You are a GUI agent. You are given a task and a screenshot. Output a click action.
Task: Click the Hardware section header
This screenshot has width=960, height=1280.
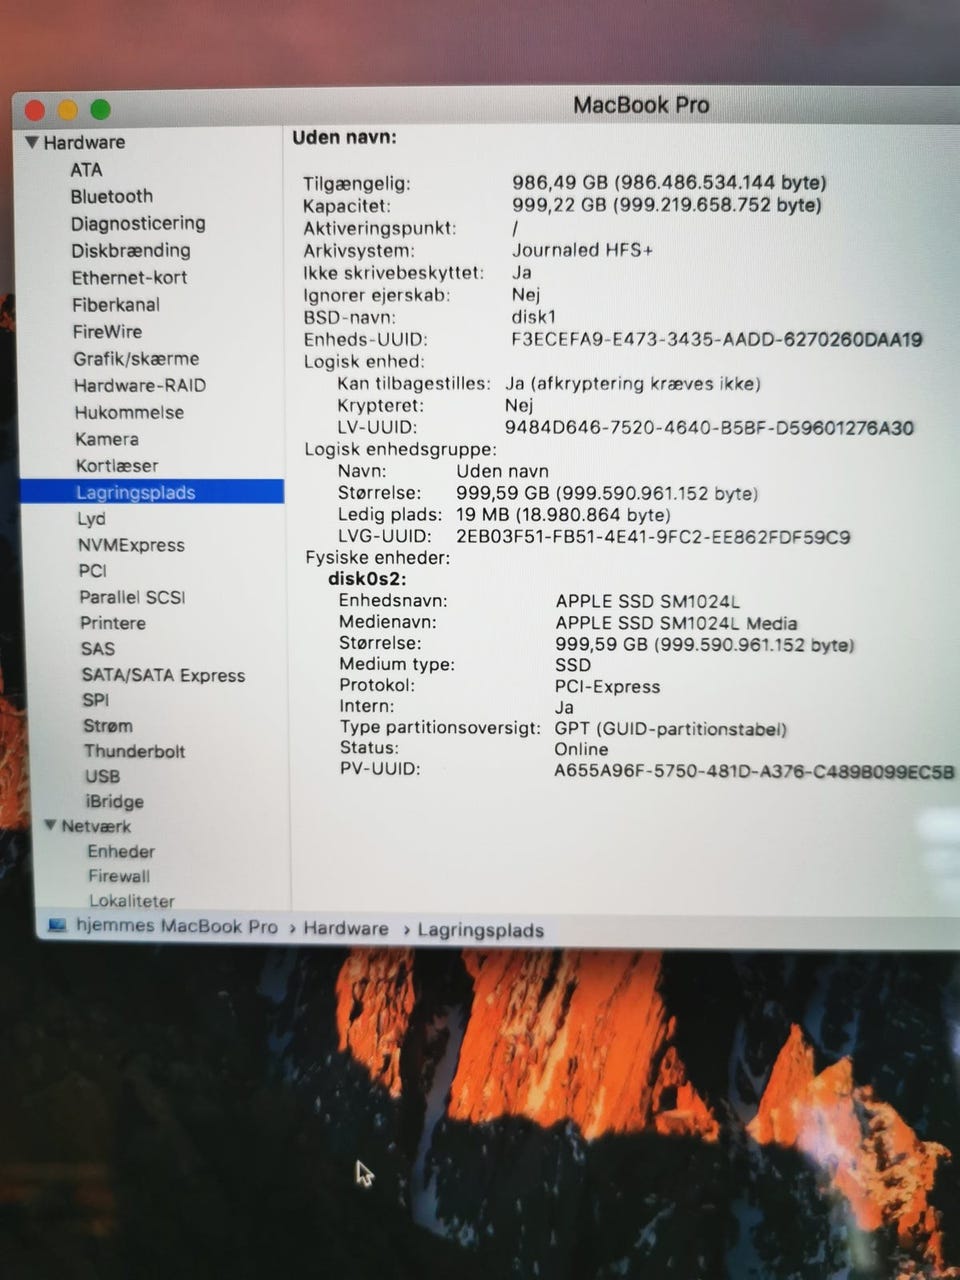84,143
